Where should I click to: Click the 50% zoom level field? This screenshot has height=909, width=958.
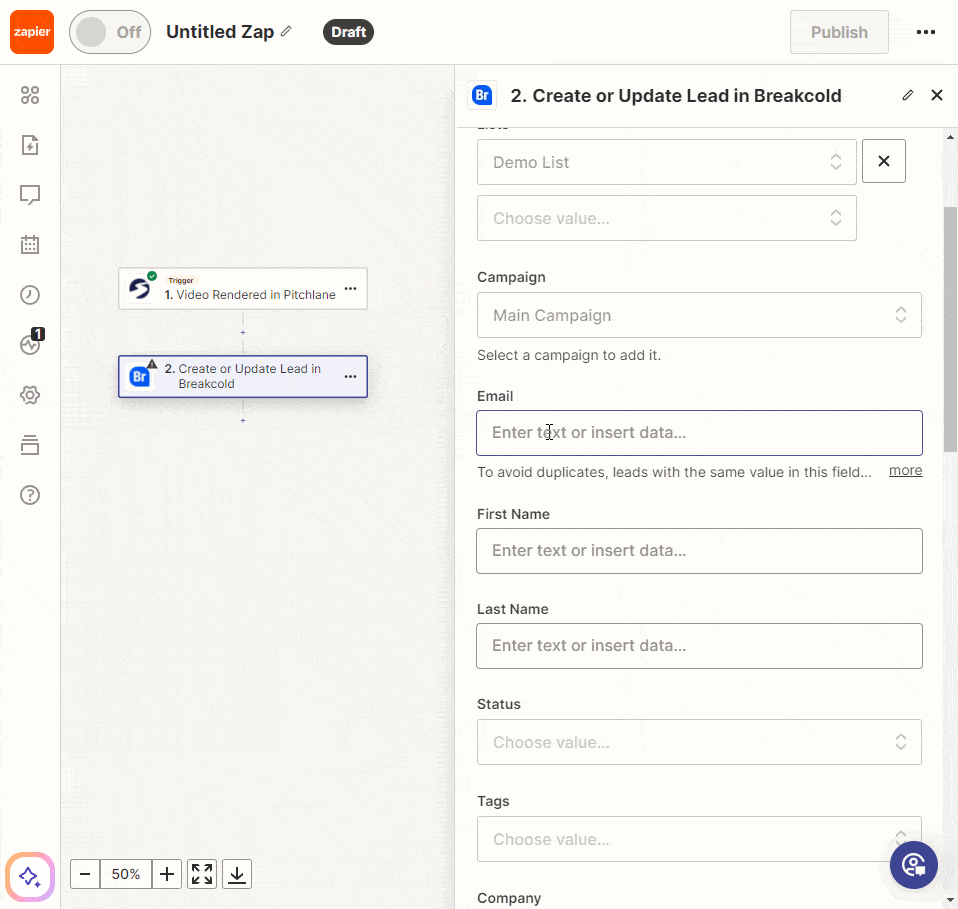[126, 874]
